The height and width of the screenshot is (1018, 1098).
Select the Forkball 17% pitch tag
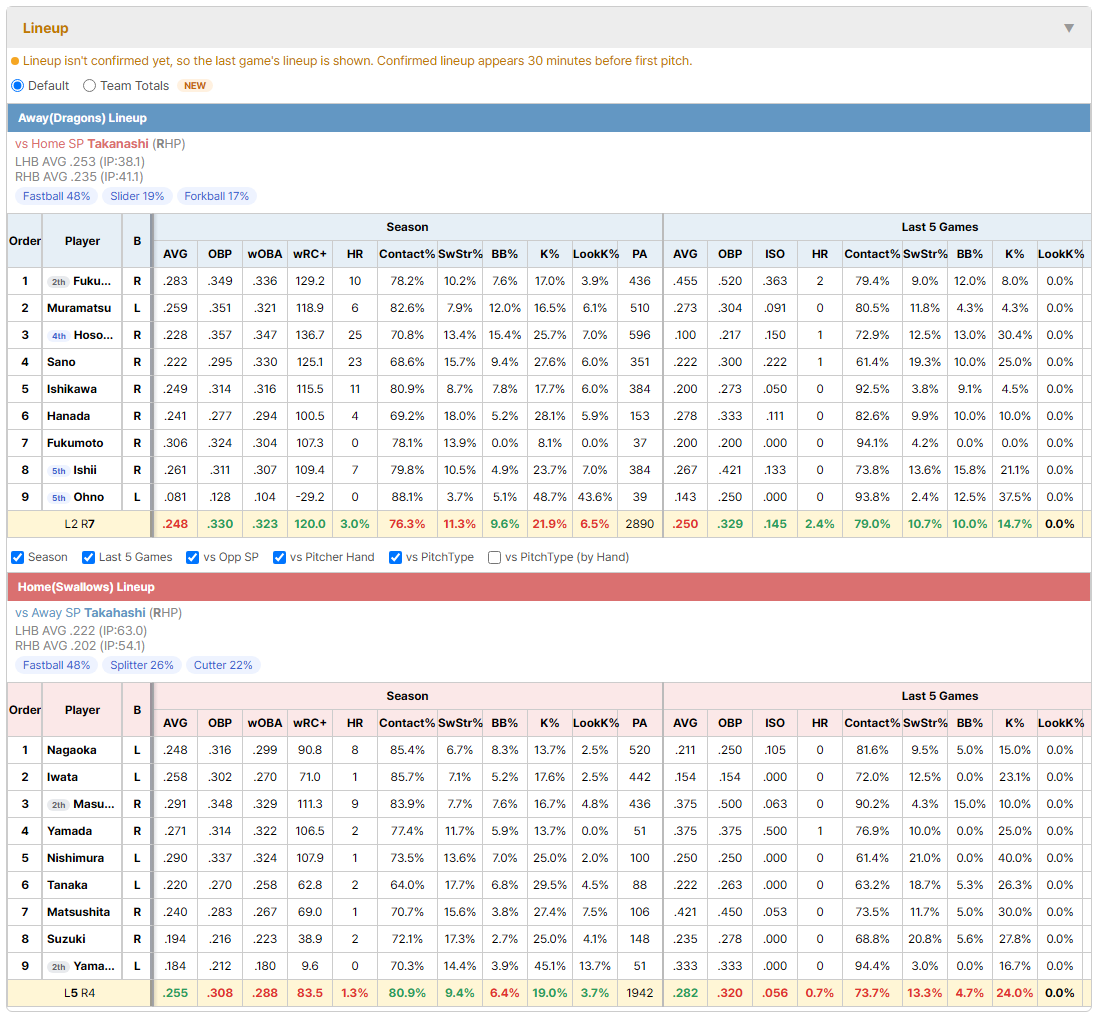point(216,196)
